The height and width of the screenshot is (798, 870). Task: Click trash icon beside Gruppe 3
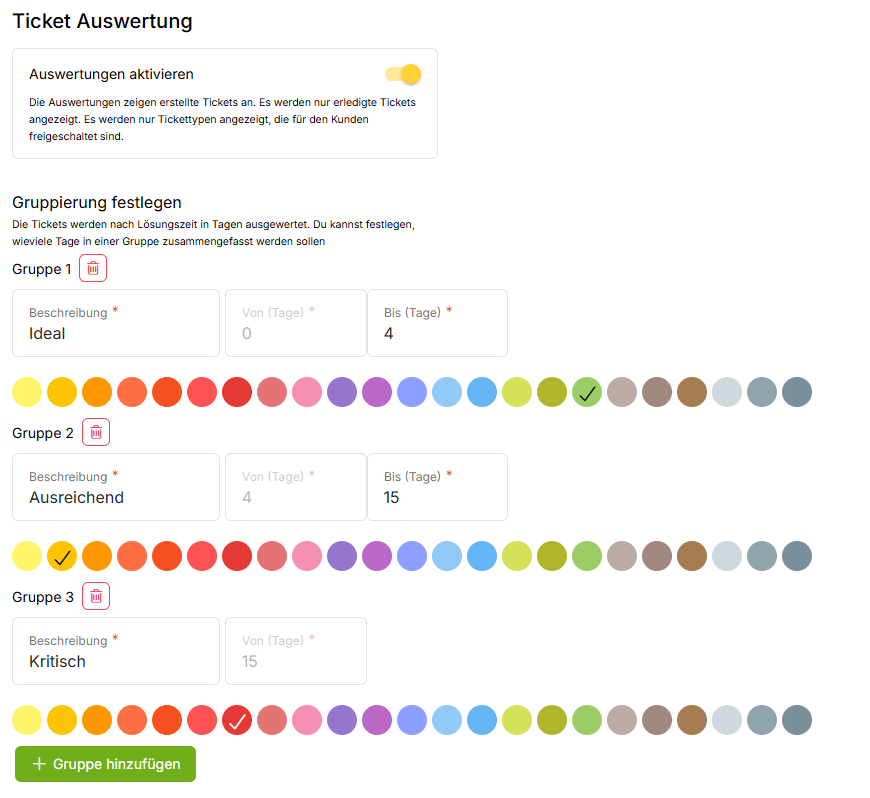click(x=96, y=596)
